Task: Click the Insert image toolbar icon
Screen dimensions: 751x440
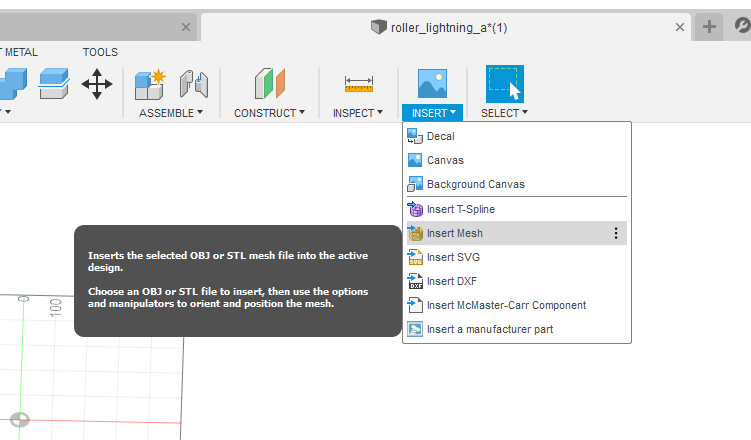Action: click(x=432, y=83)
